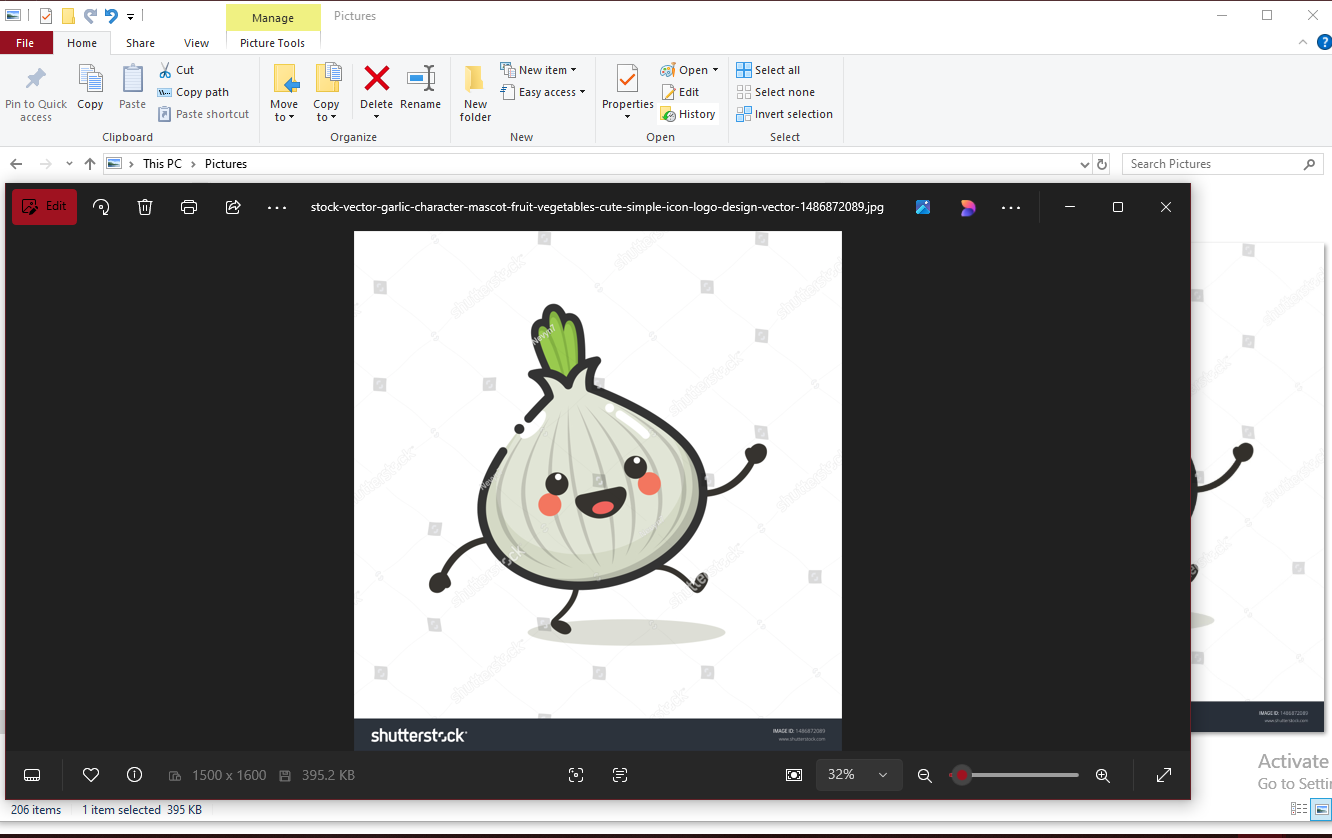Switch to the View ribbon tab
Screen dimensions: 1332x838
[197, 43]
